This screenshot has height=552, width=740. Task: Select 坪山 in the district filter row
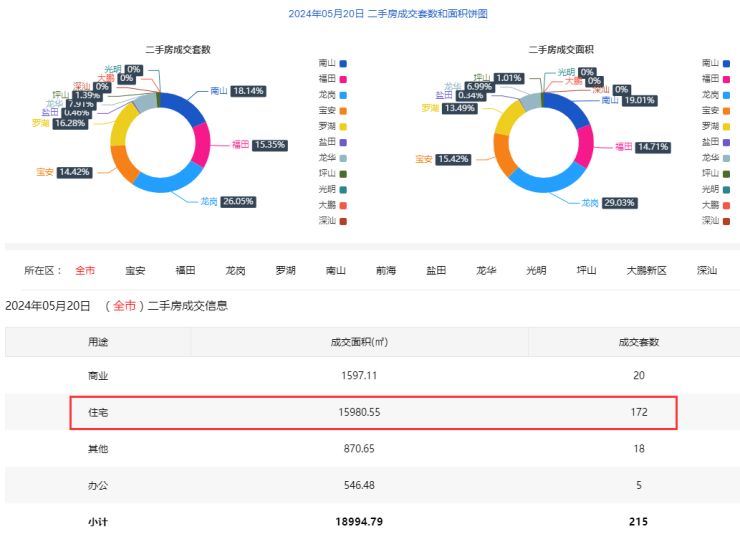[586, 270]
